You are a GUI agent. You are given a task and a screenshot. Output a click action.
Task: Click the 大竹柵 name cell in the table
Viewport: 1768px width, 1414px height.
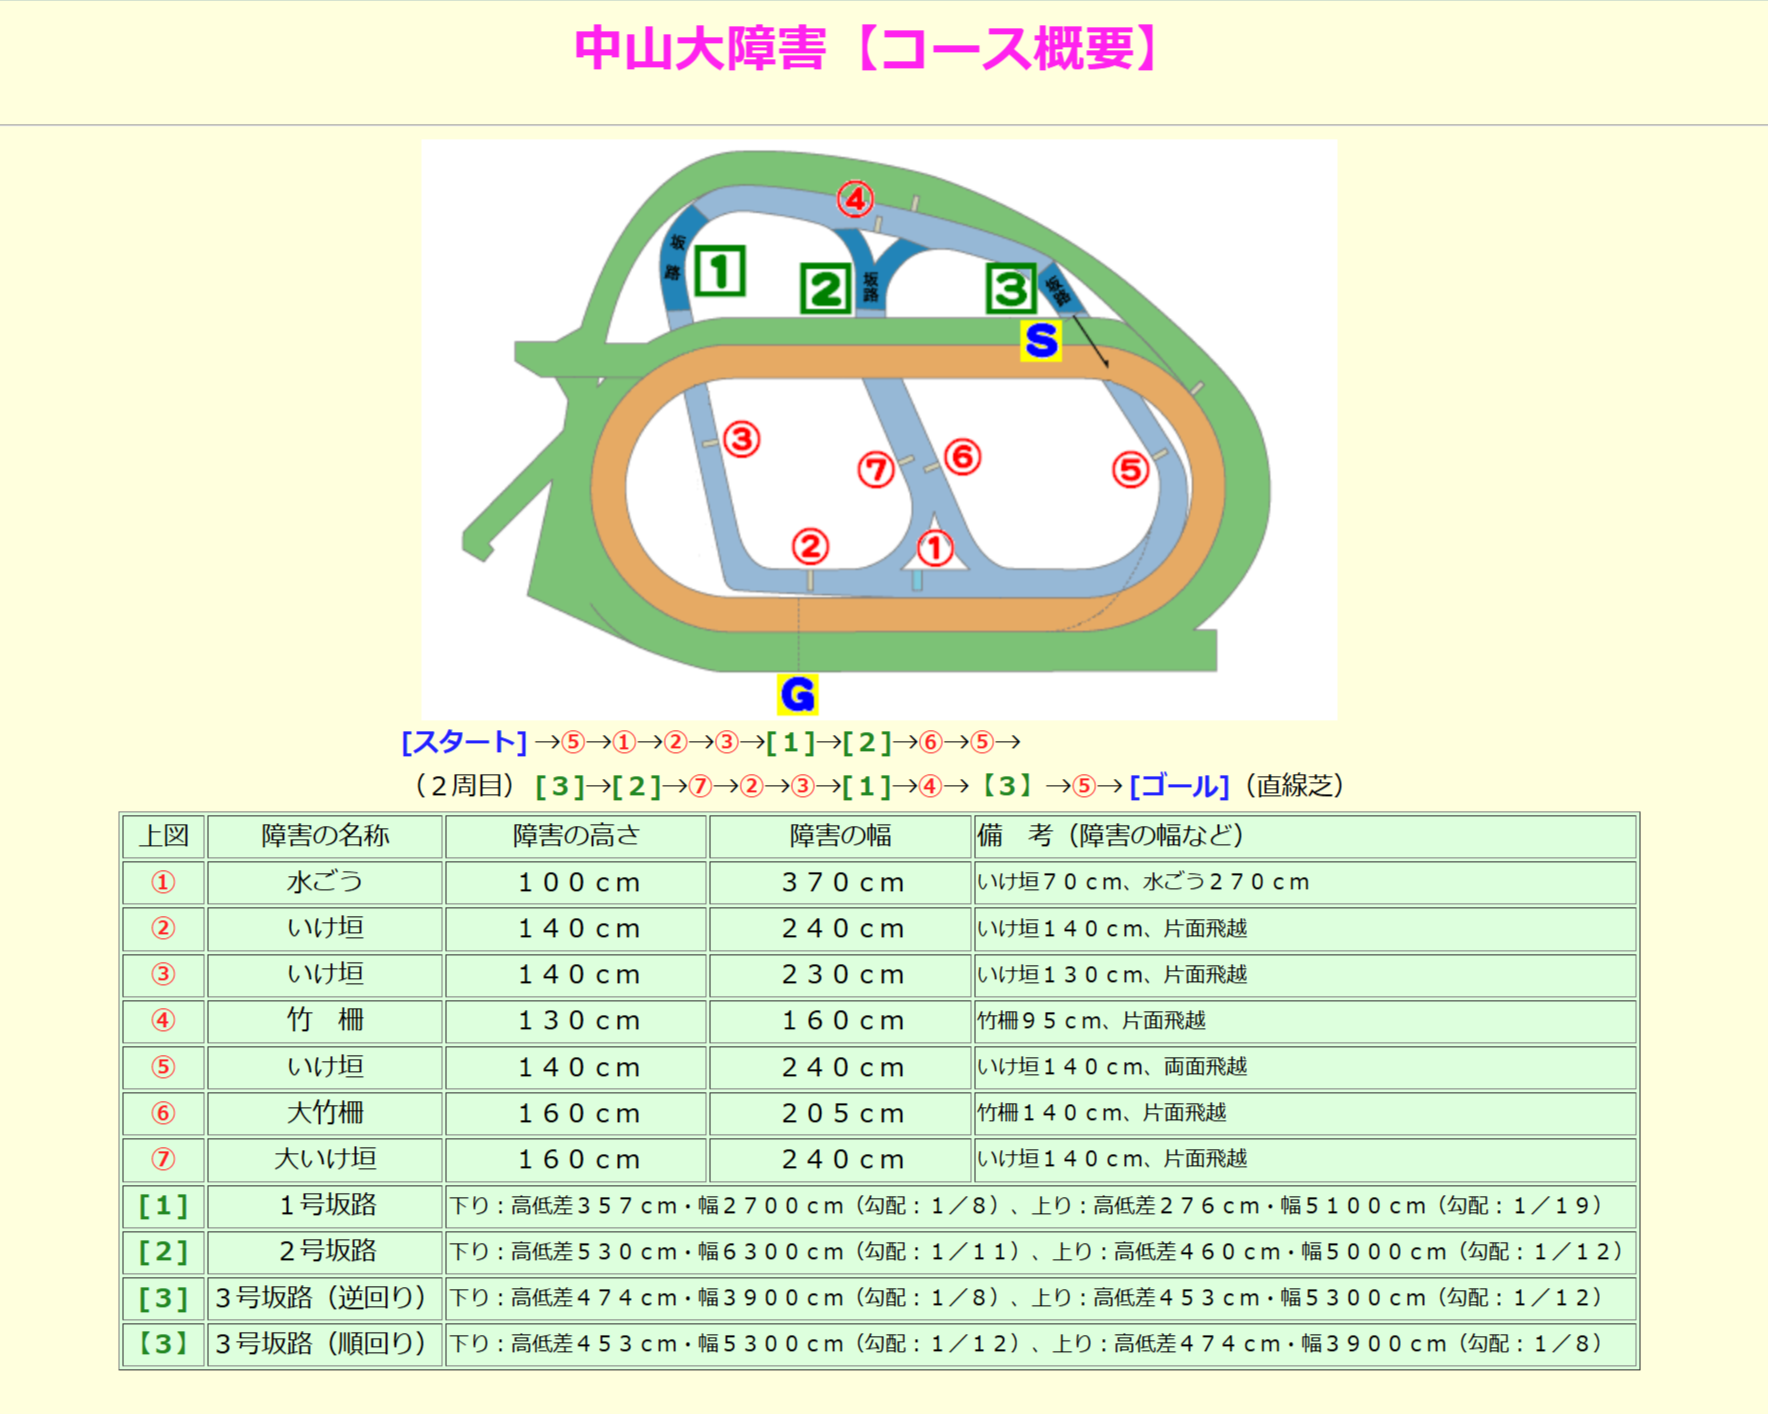(x=325, y=1112)
